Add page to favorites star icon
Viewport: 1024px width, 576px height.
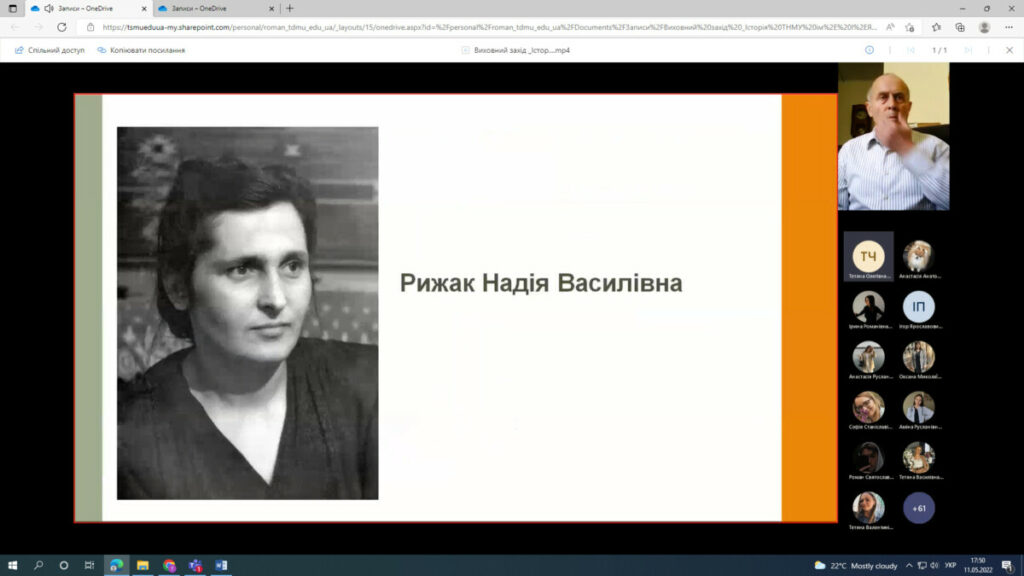pyautogui.click(x=937, y=27)
